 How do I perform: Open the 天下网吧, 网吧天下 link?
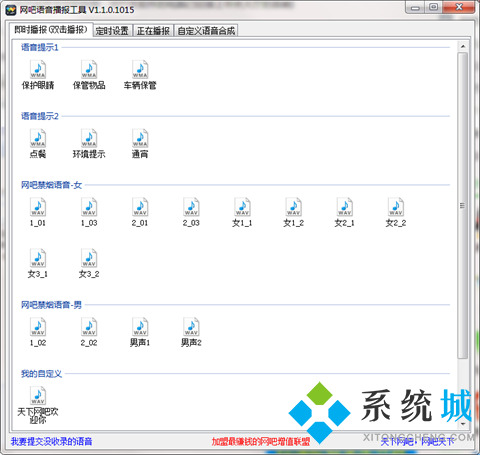[x=417, y=442]
